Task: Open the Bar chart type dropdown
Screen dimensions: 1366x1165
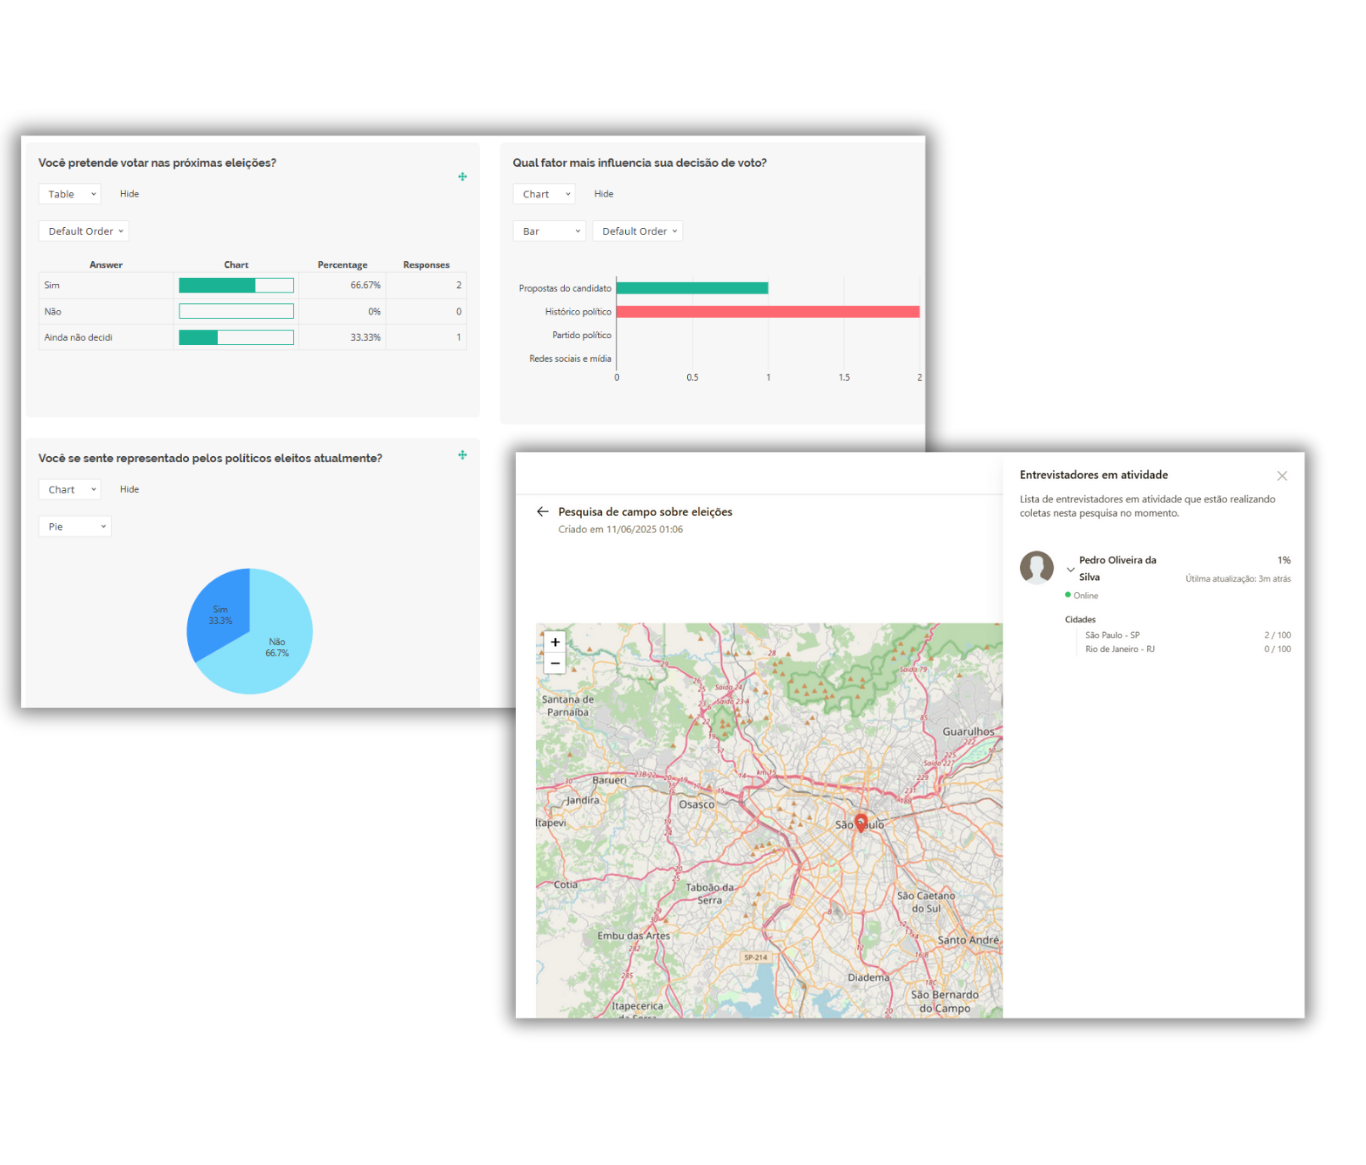Action: pos(549,231)
